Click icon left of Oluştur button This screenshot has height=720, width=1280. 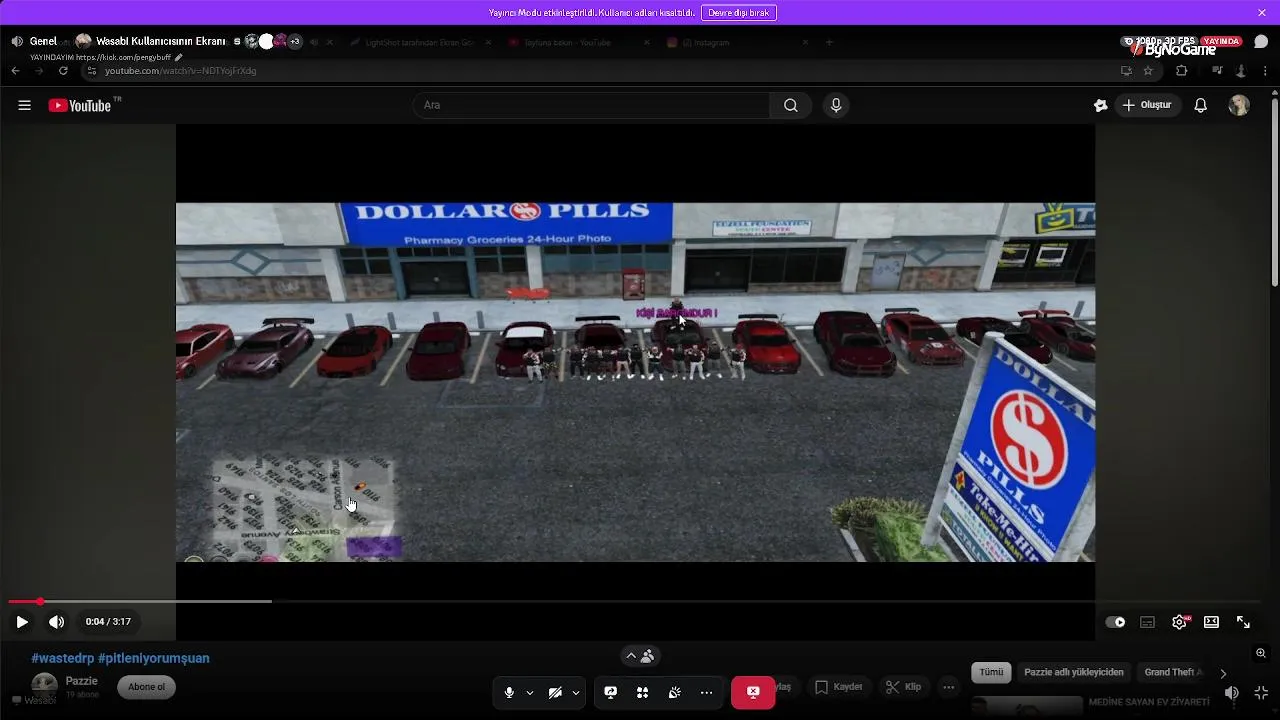(1101, 105)
